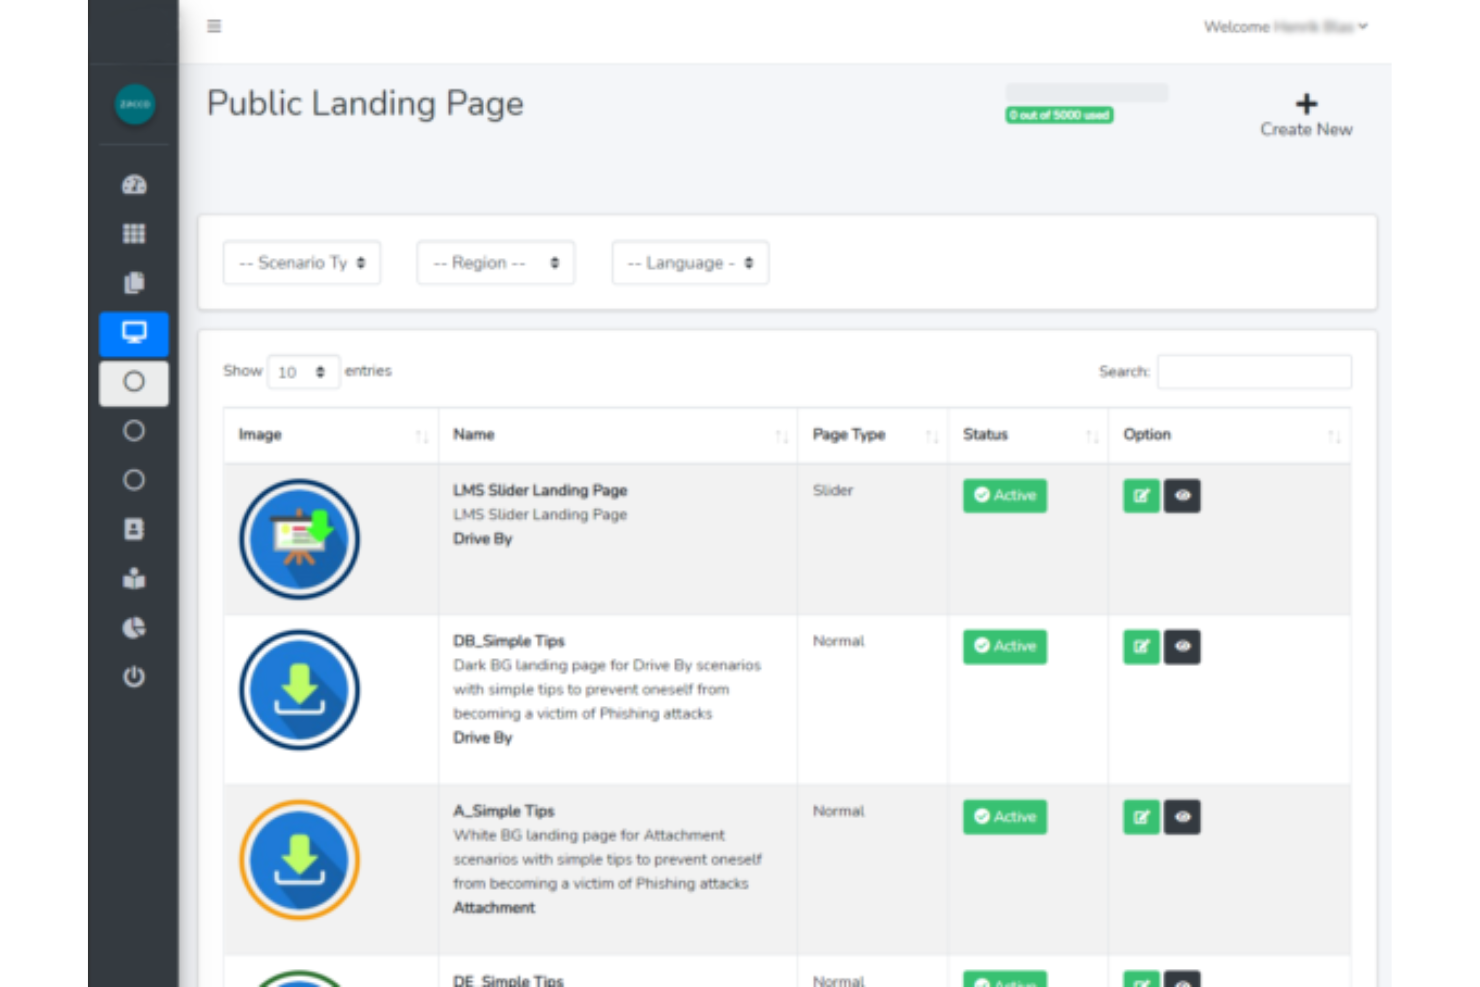Expand the Region dropdown

495,263
